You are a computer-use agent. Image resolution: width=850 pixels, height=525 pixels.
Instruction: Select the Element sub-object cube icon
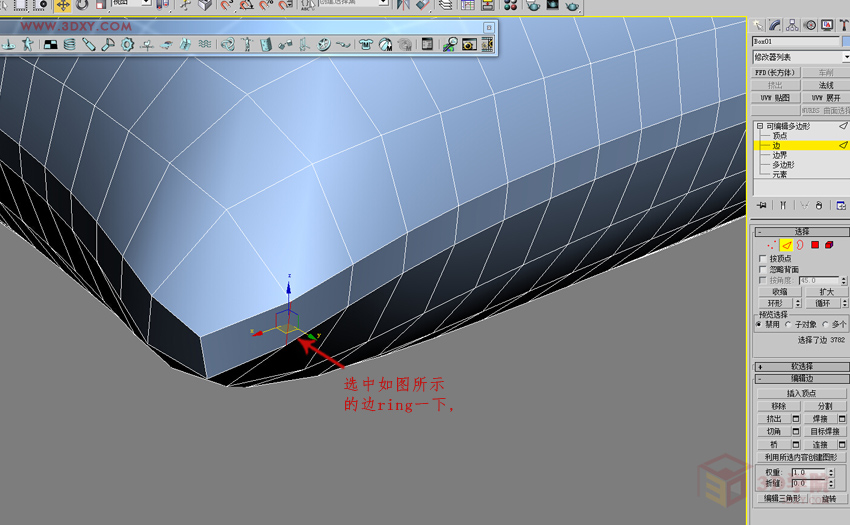(x=830, y=245)
